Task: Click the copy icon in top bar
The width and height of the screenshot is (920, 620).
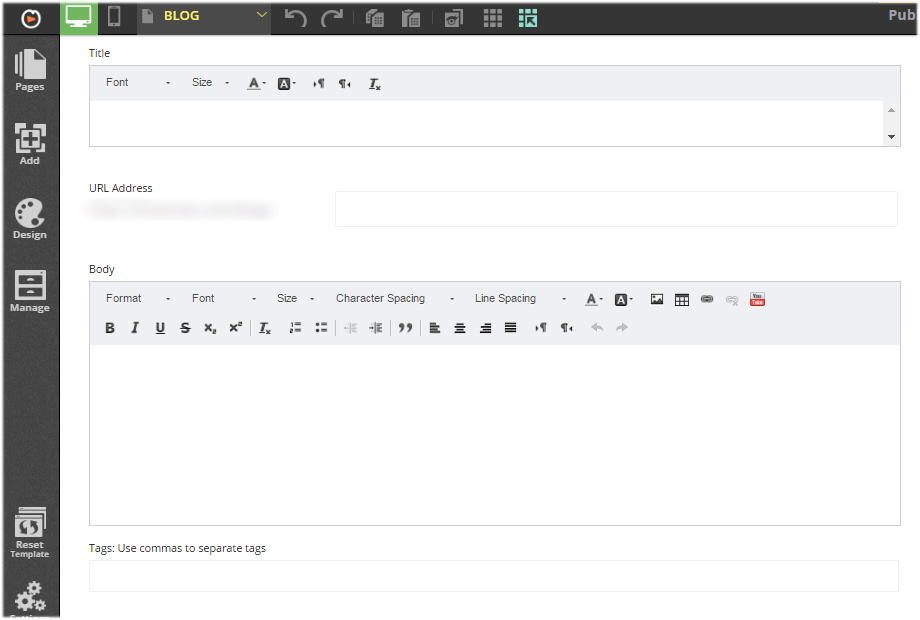Action: click(374, 18)
